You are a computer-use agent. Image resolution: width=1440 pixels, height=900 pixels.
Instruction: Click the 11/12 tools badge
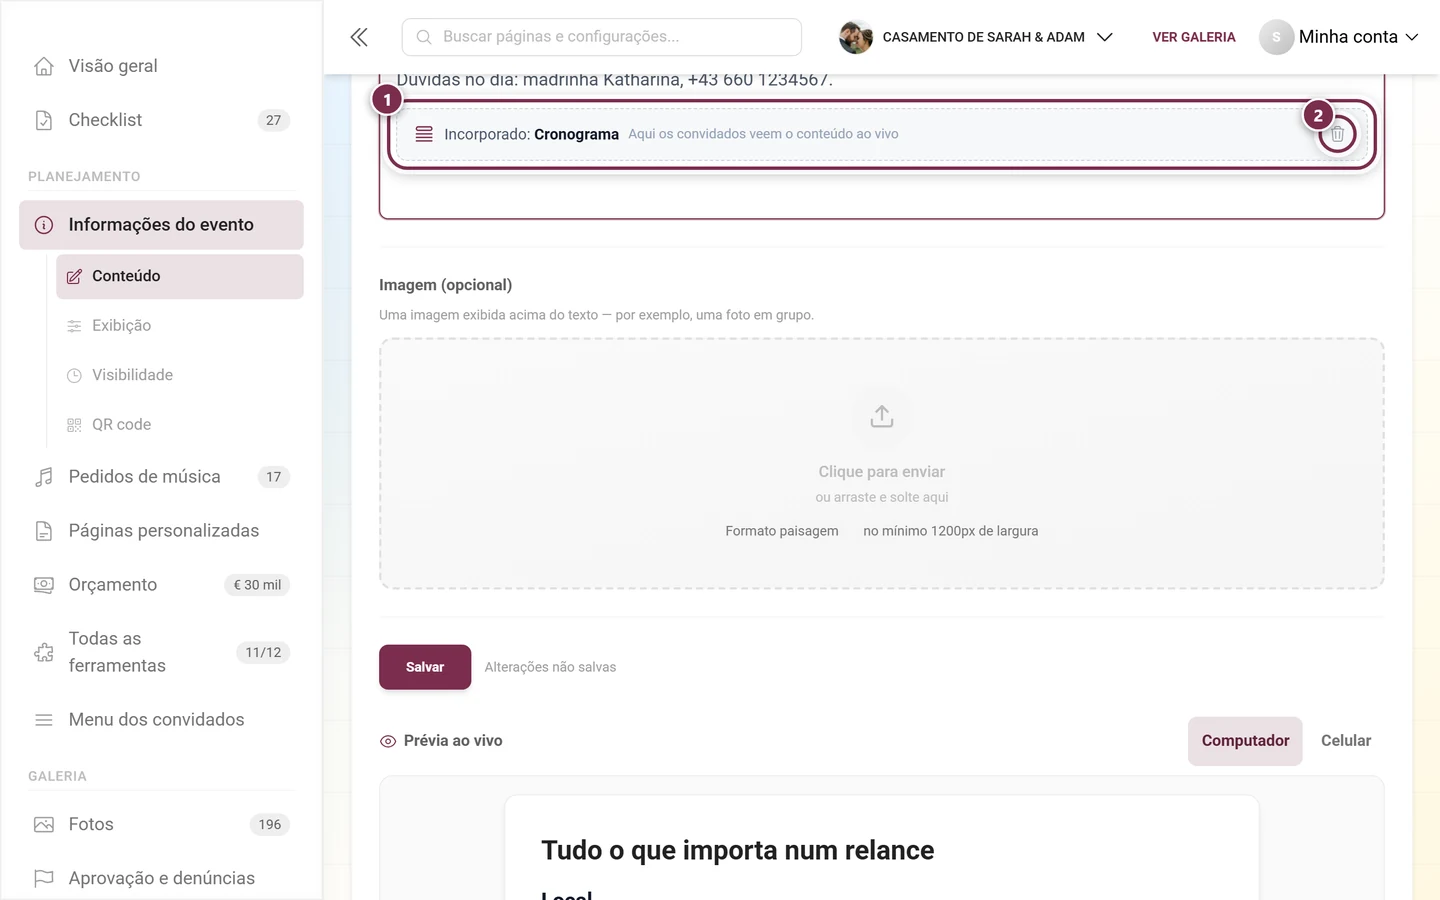pos(263,652)
